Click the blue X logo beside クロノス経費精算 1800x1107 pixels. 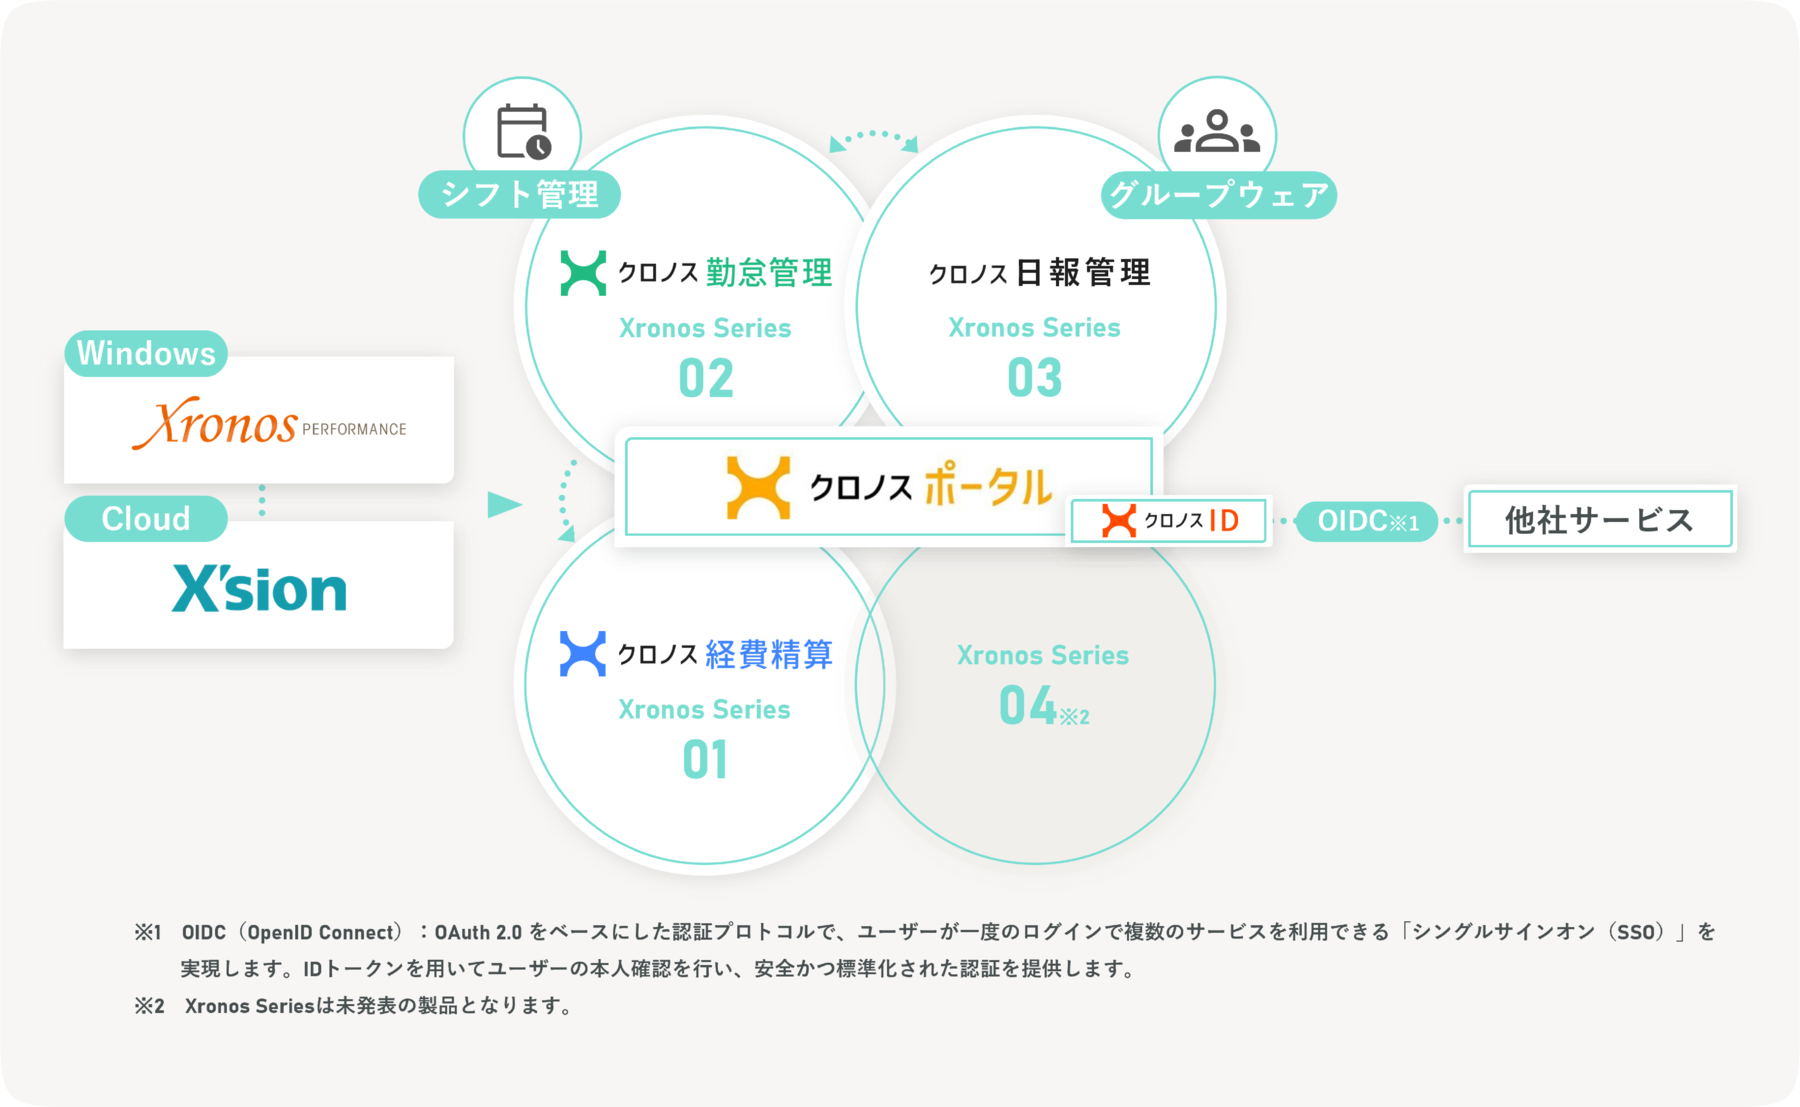click(583, 654)
